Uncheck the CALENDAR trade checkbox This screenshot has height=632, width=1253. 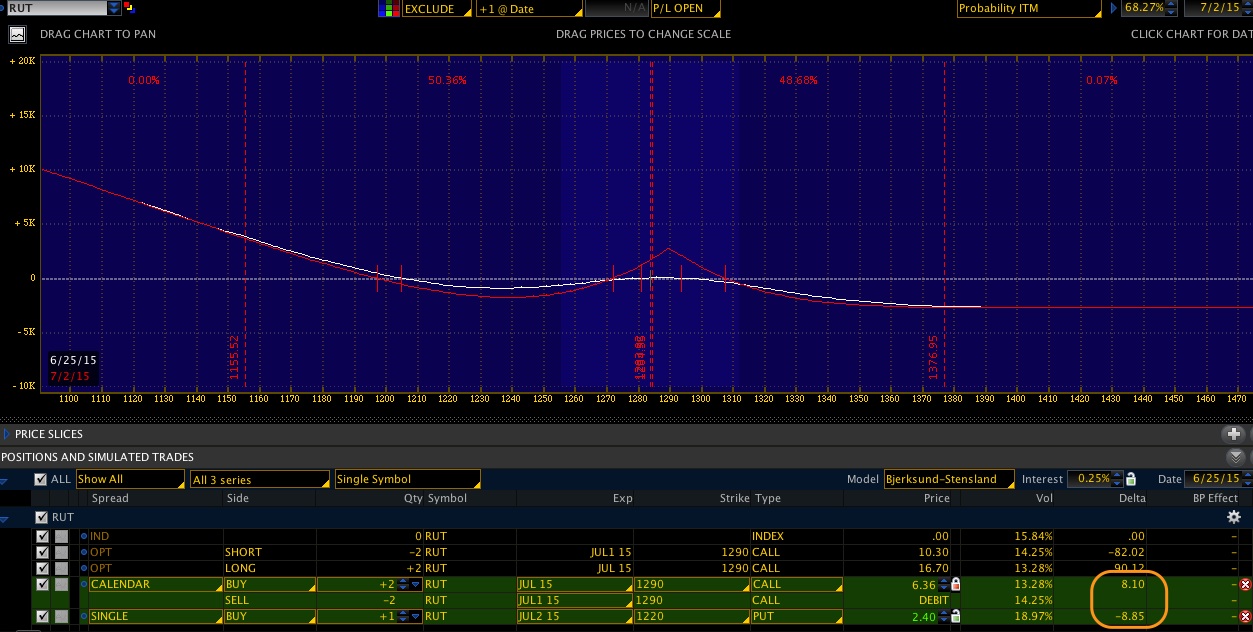pyautogui.click(x=41, y=584)
